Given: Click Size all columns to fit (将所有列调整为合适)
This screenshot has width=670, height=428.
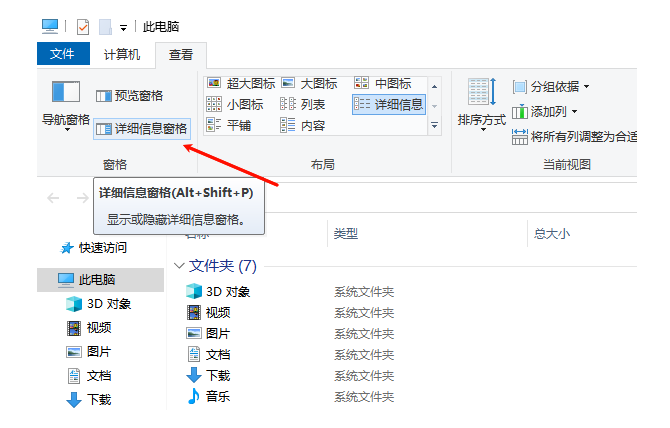Looking at the screenshot, I should 574,137.
